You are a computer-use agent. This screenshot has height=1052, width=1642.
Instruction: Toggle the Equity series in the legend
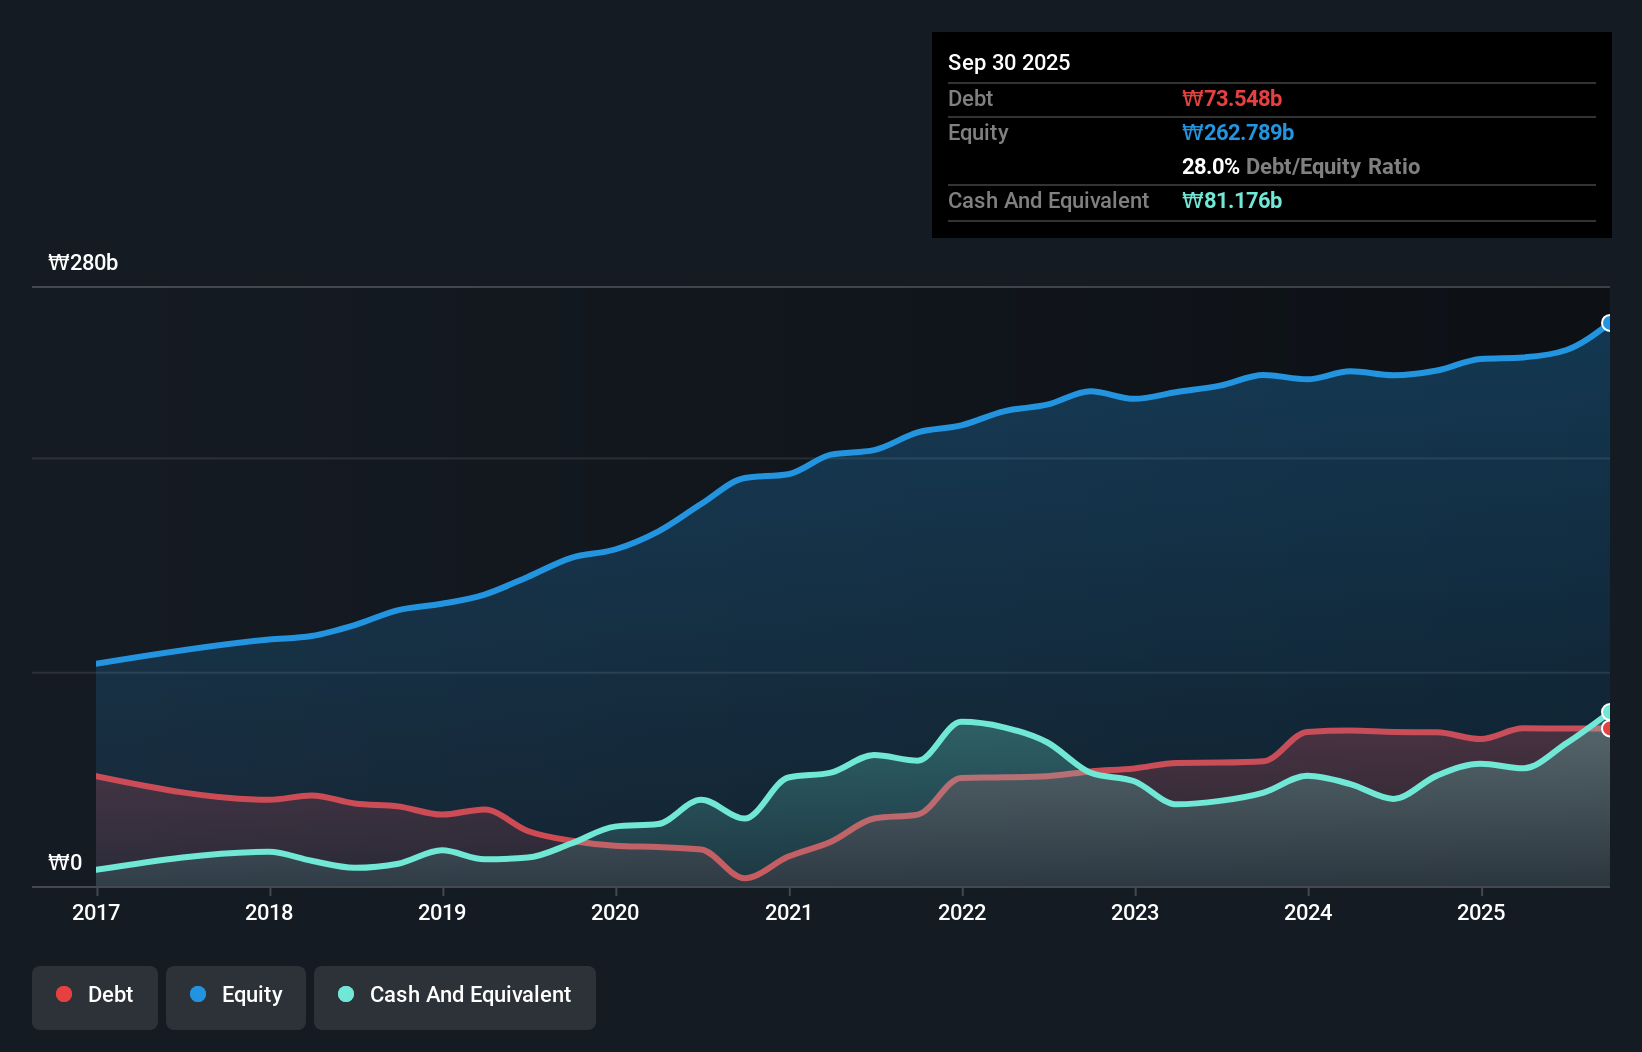236,995
